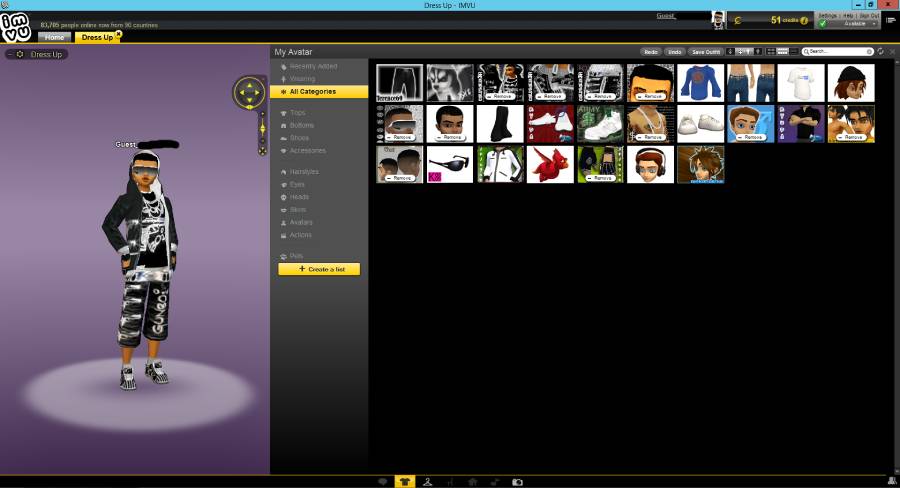Open the IMVU logo at top left

click(15, 27)
